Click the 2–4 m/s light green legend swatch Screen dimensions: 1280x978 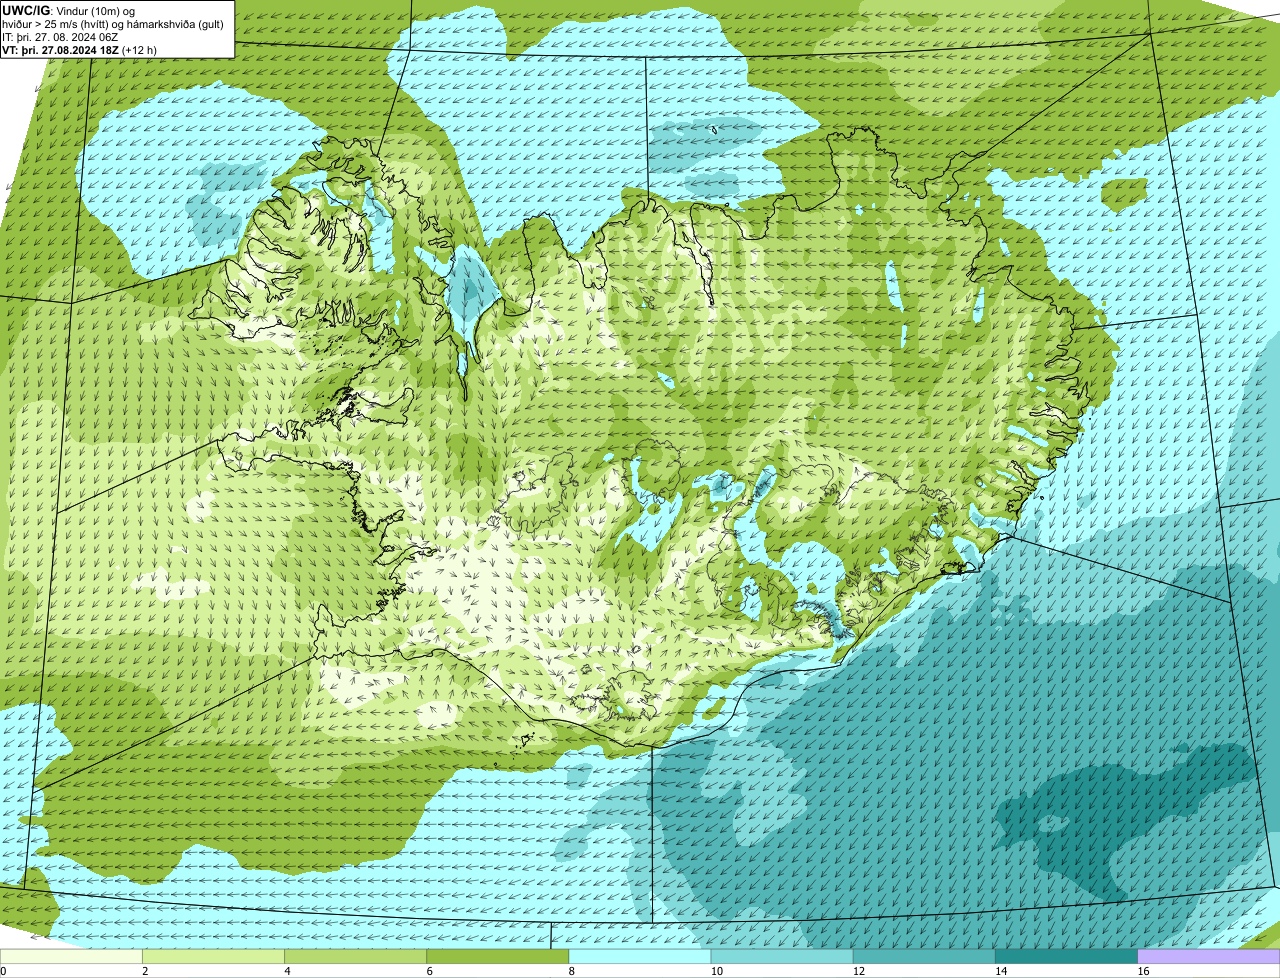[x=214, y=957]
